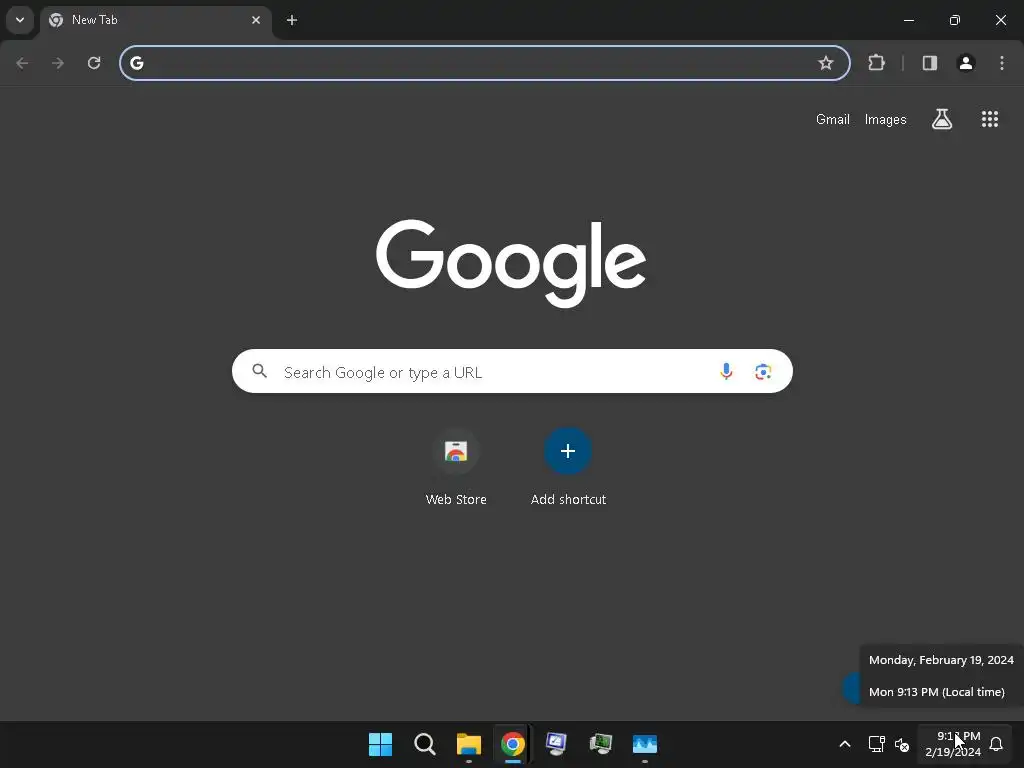Open the Extensions puzzle icon
1024x768 pixels.
pos(876,63)
